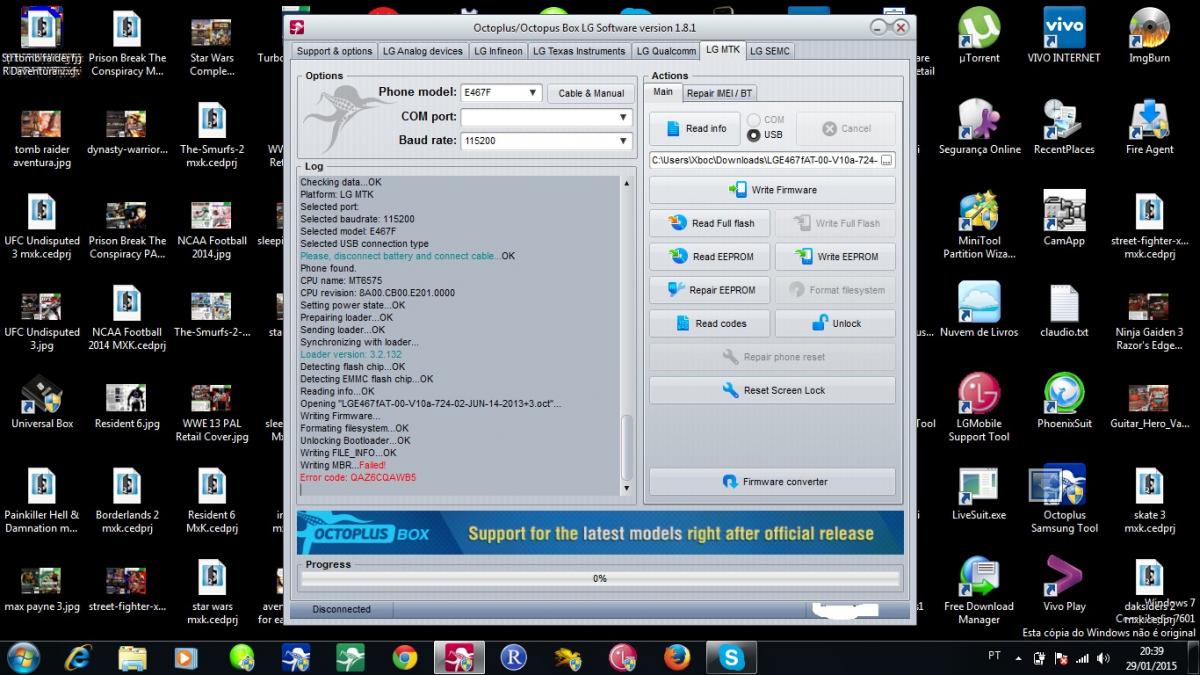
Task: Open Internet Explorer from taskbar
Action: click(78, 657)
